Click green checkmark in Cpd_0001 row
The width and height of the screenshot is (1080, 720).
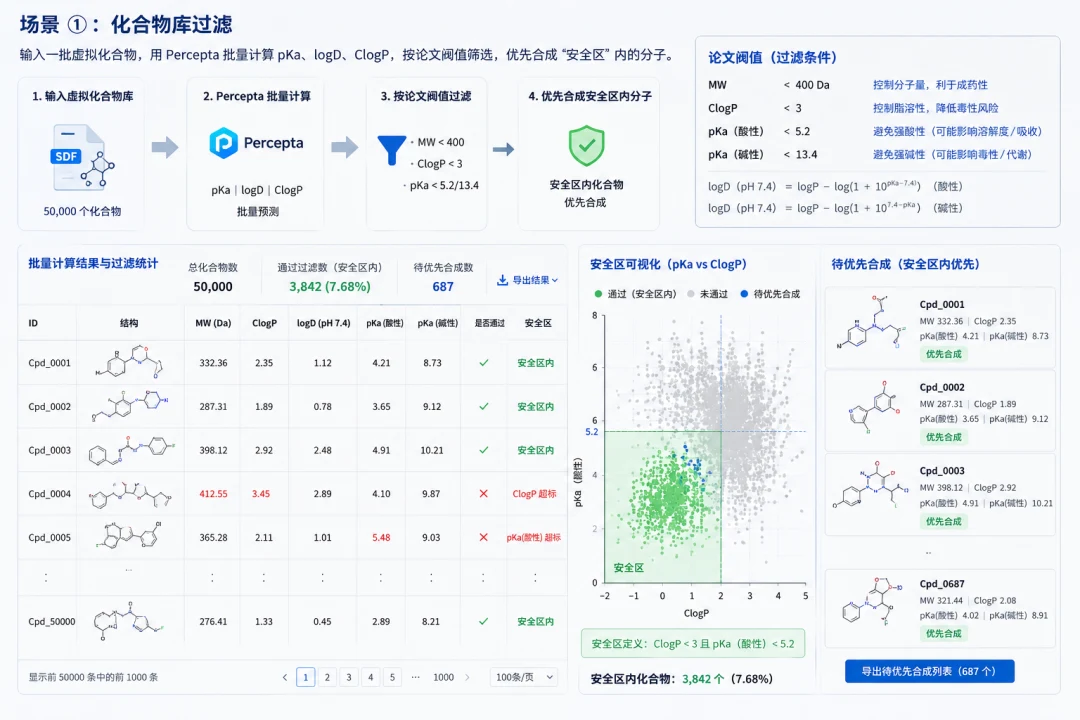tap(484, 362)
